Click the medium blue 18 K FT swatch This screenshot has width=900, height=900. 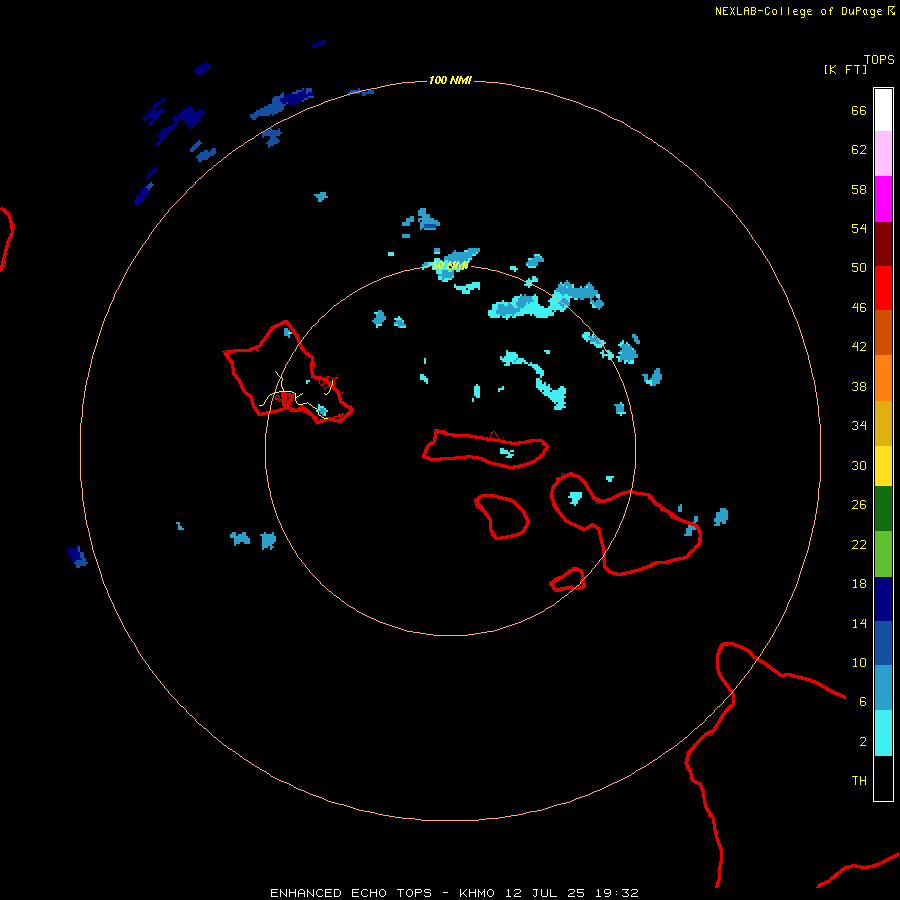coord(883,643)
